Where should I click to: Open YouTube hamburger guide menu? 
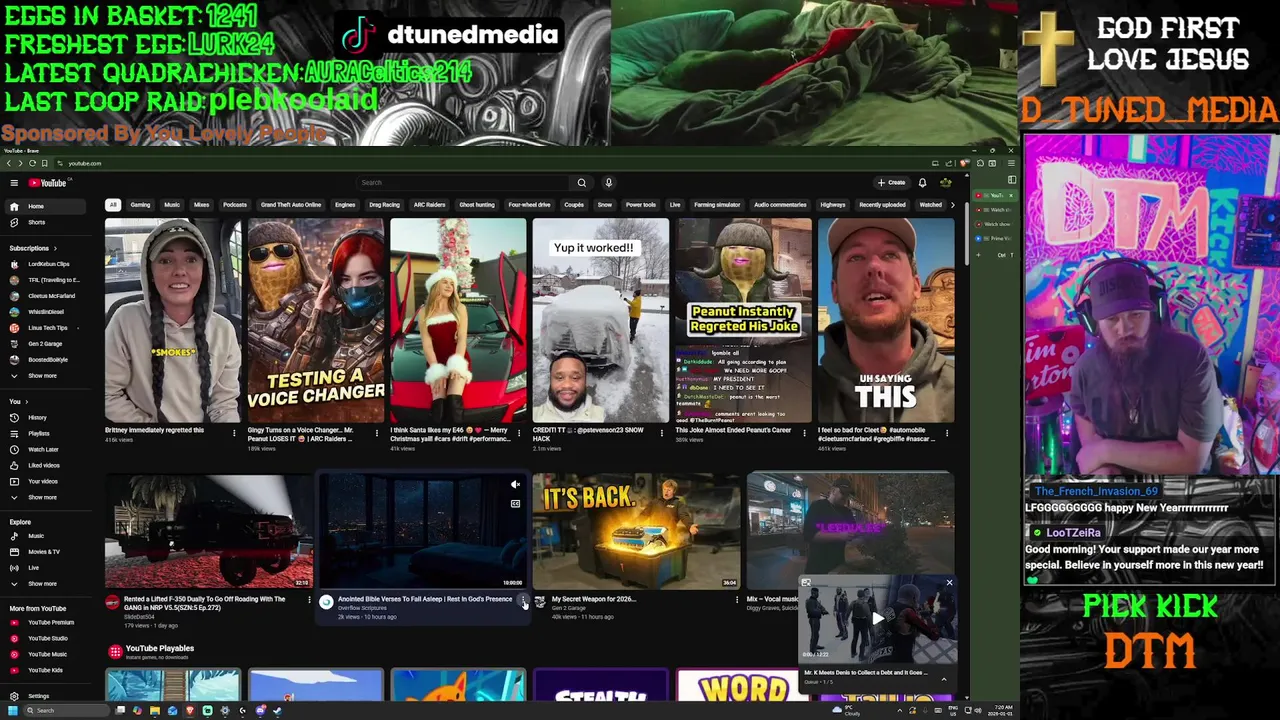pyautogui.click(x=14, y=183)
